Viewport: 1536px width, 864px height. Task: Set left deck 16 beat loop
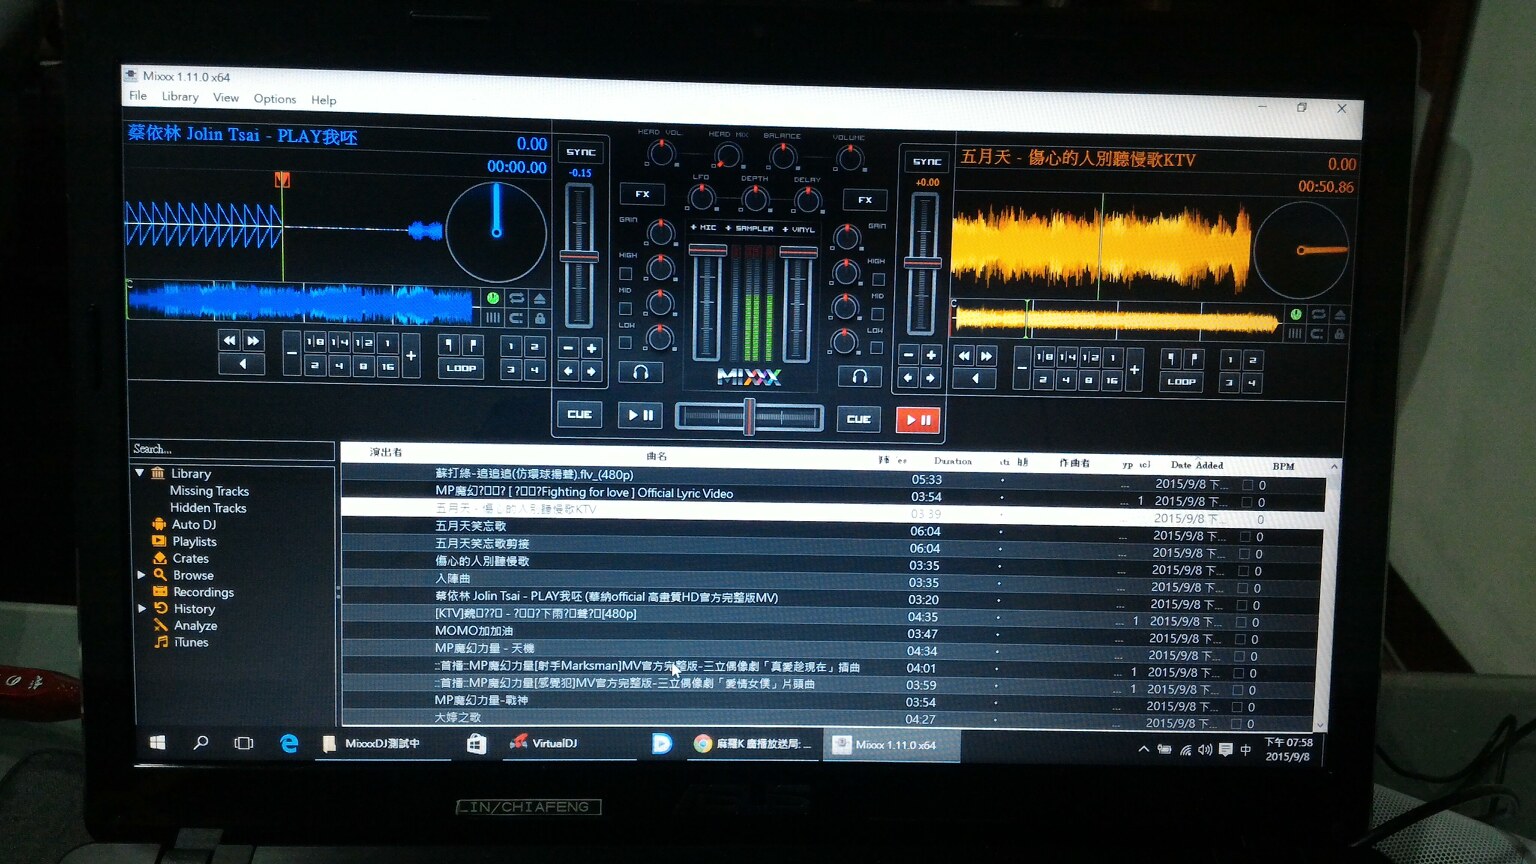coord(388,367)
